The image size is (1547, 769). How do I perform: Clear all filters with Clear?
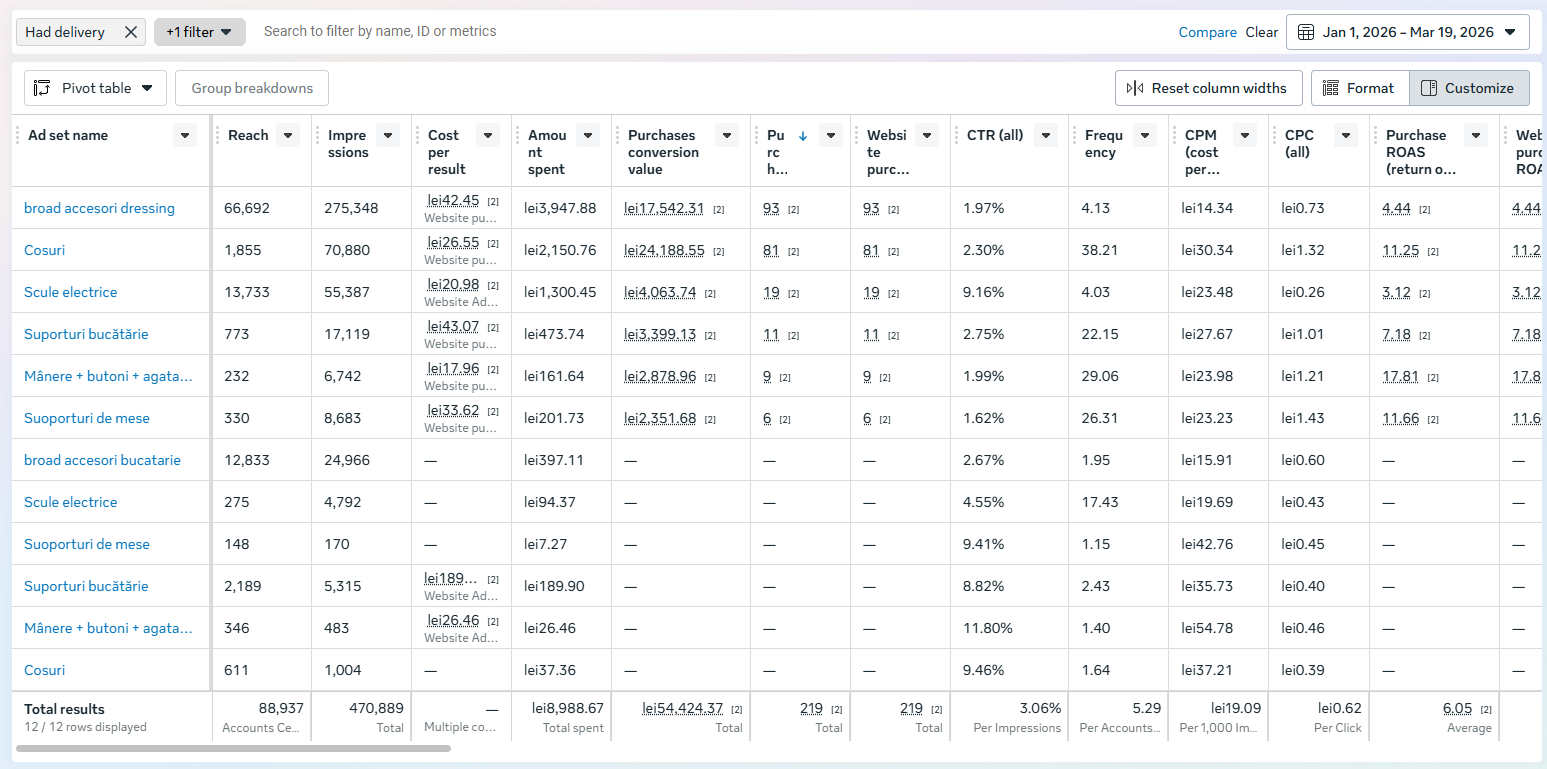coord(1261,32)
